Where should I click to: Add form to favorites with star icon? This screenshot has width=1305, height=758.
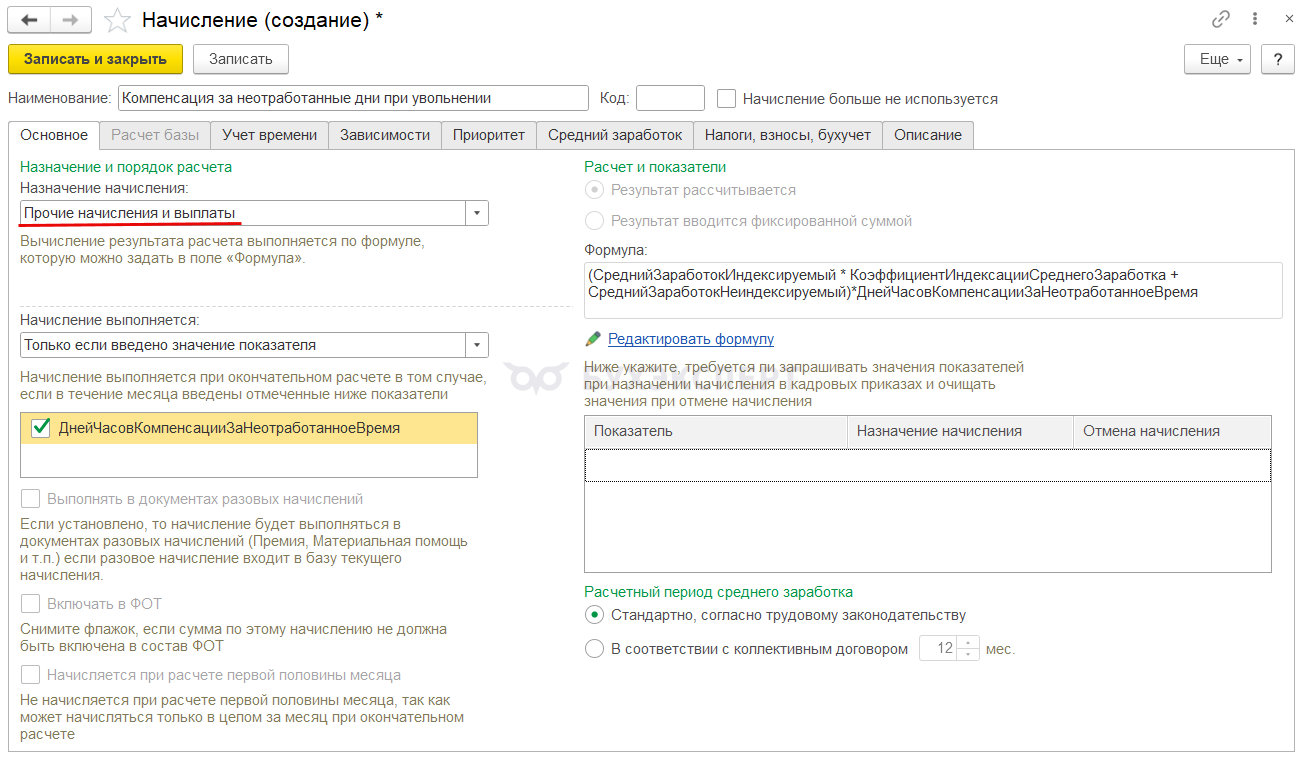click(x=118, y=20)
